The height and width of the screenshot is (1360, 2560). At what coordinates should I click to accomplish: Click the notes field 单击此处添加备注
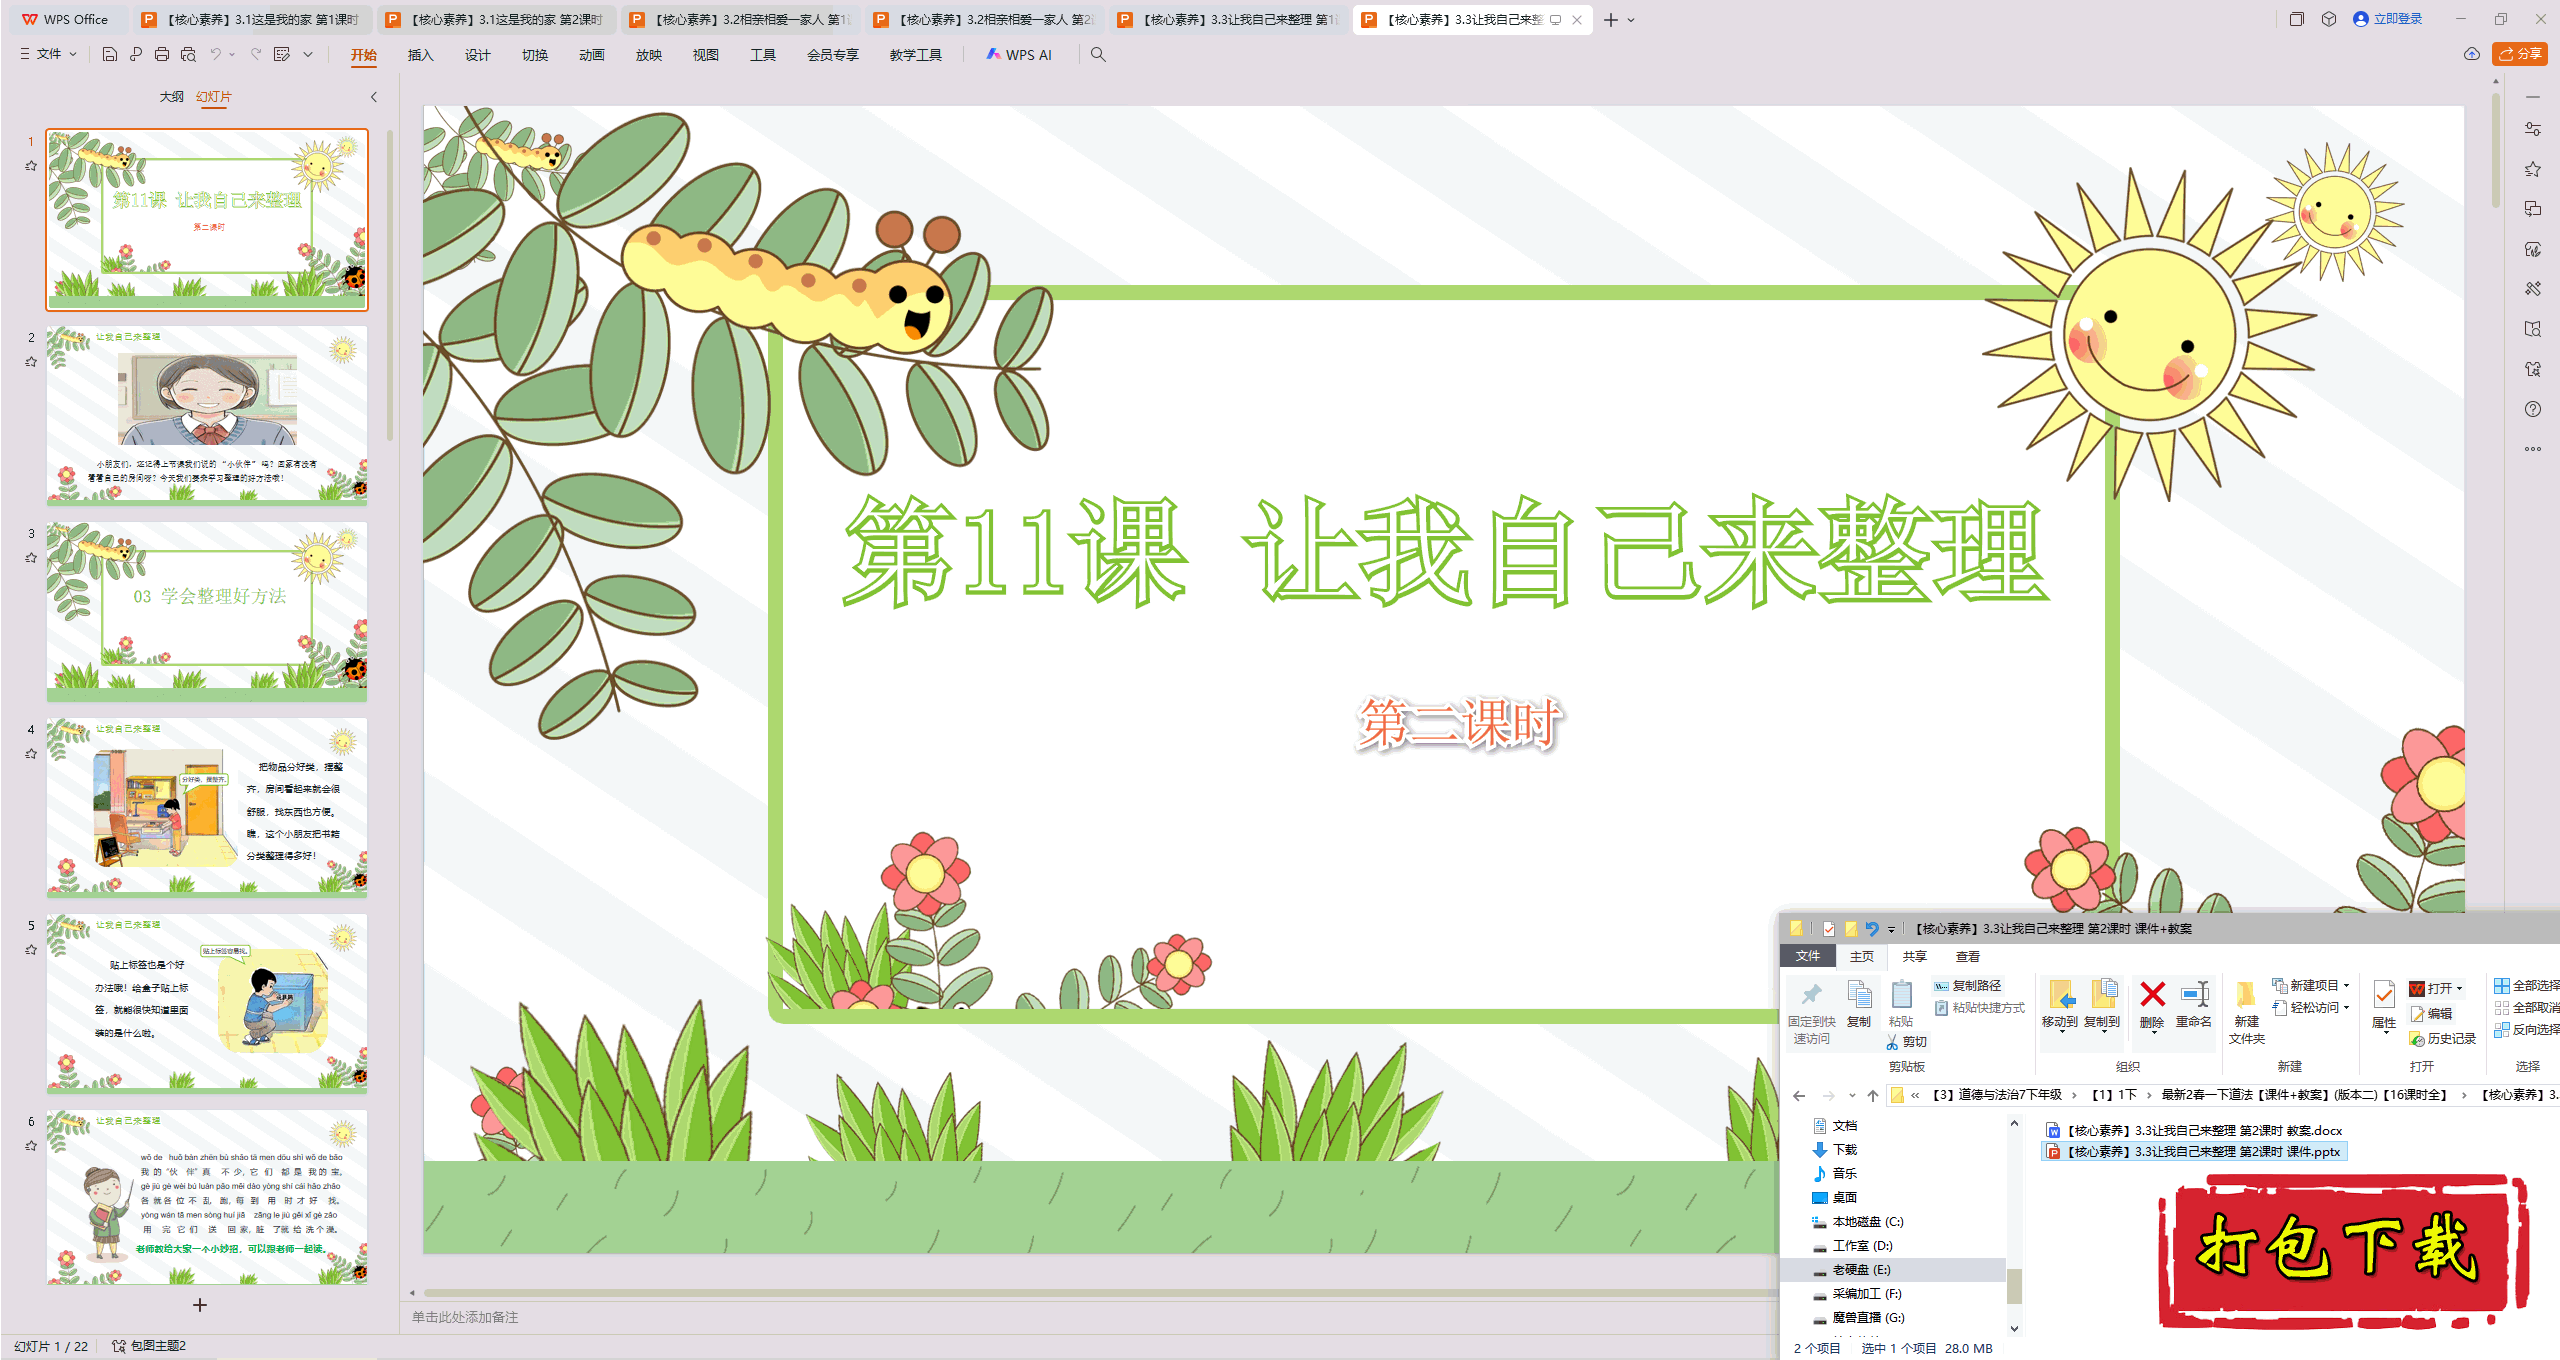[x=465, y=1317]
